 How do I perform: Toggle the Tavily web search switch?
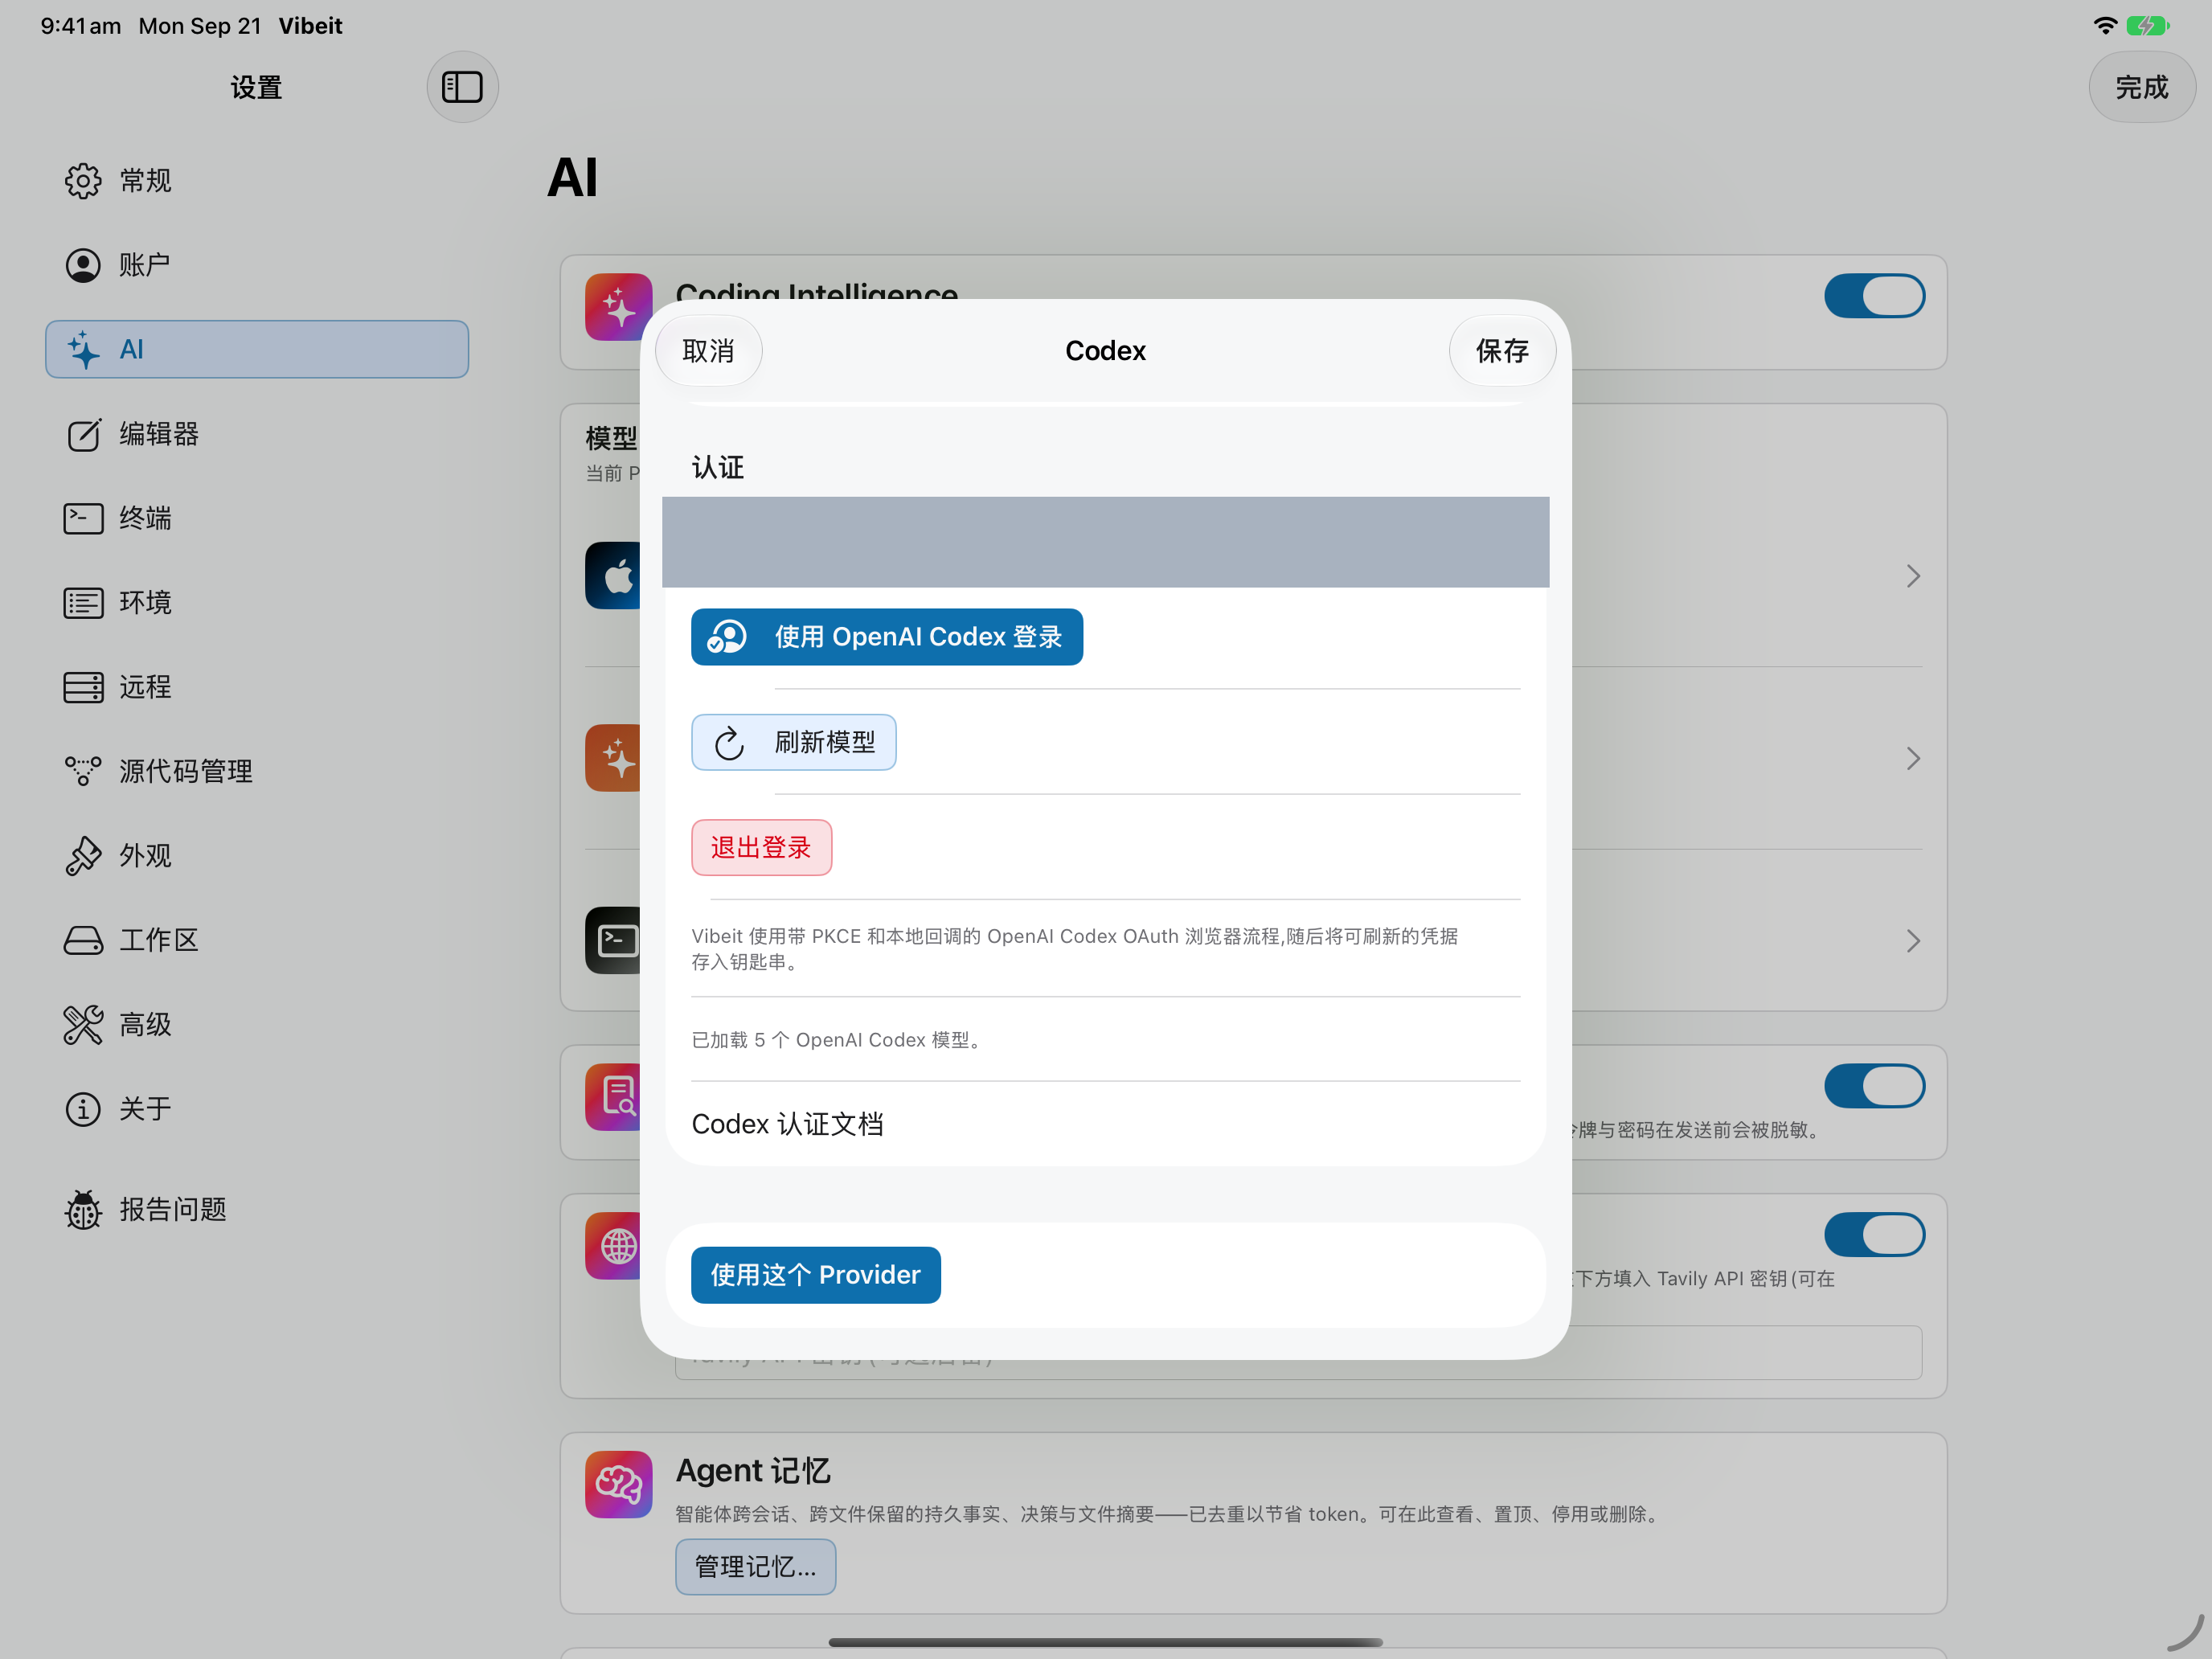[1874, 1235]
